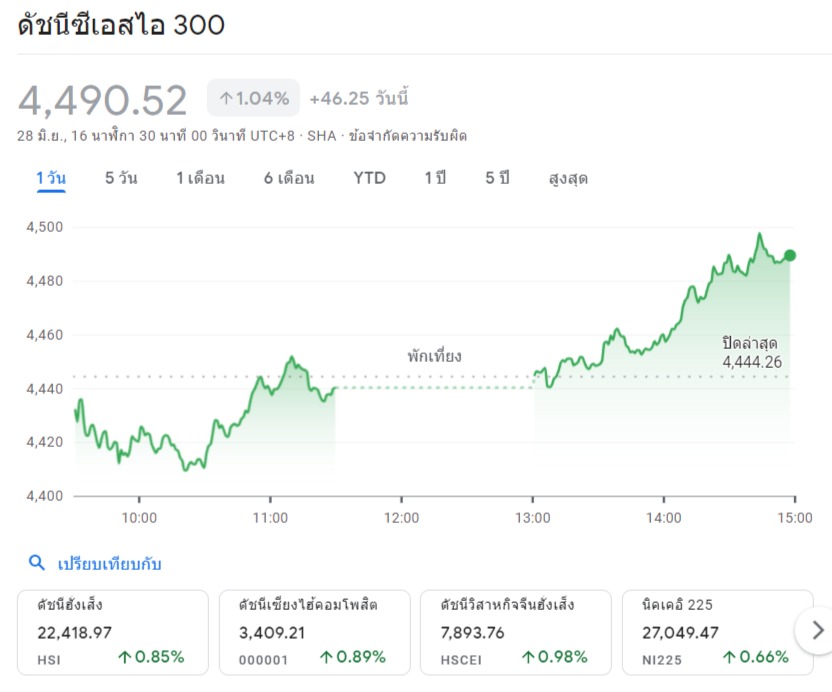The image size is (832, 692).
Task: Click the ปิดล่าสุด 4,444.26 label
Action: [751, 353]
